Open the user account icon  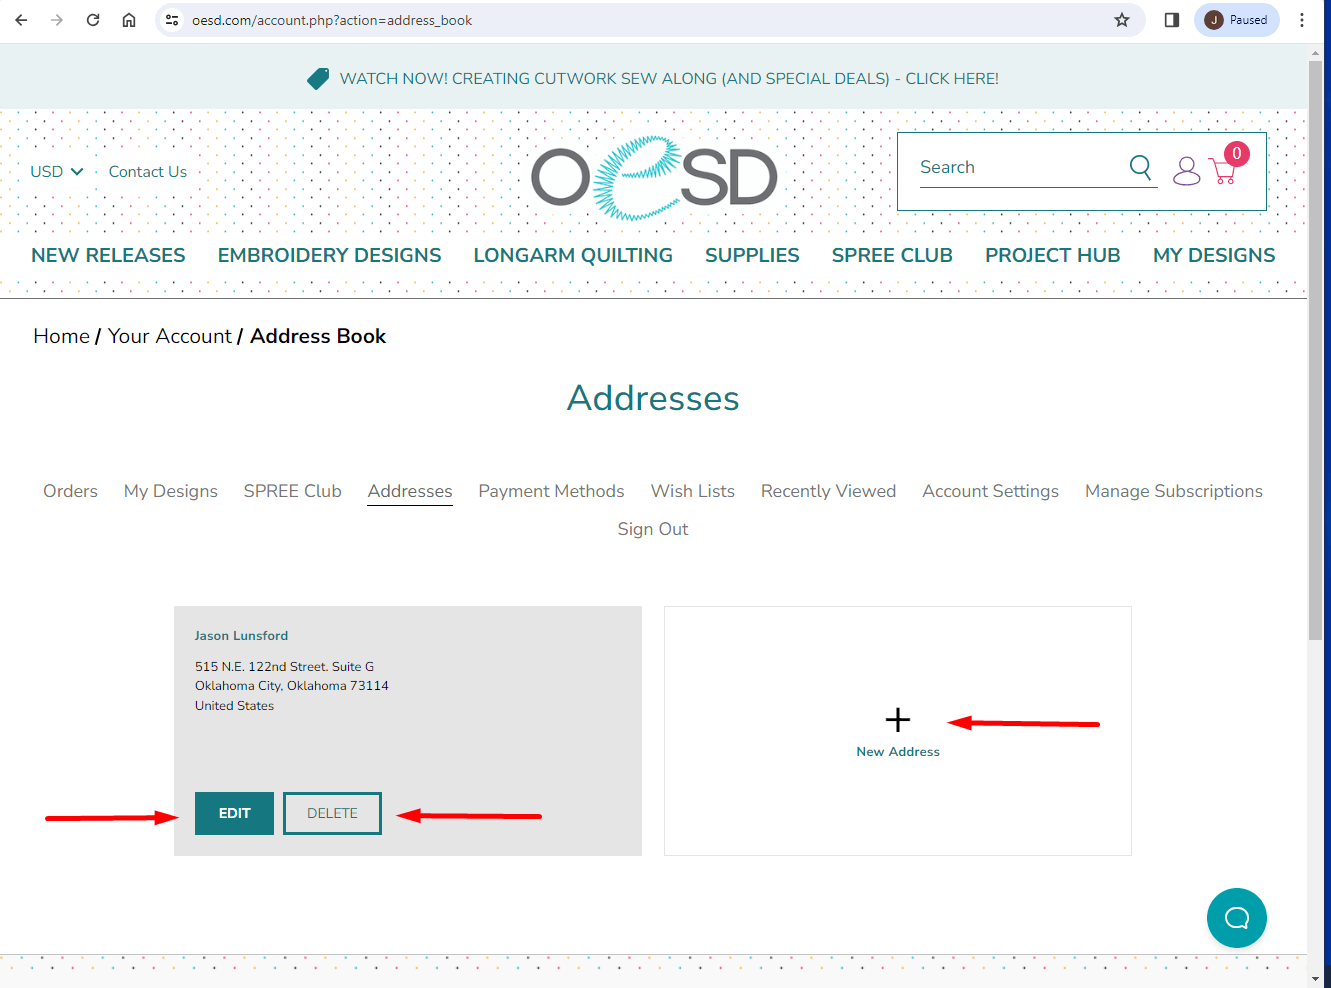click(x=1186, y=171)
